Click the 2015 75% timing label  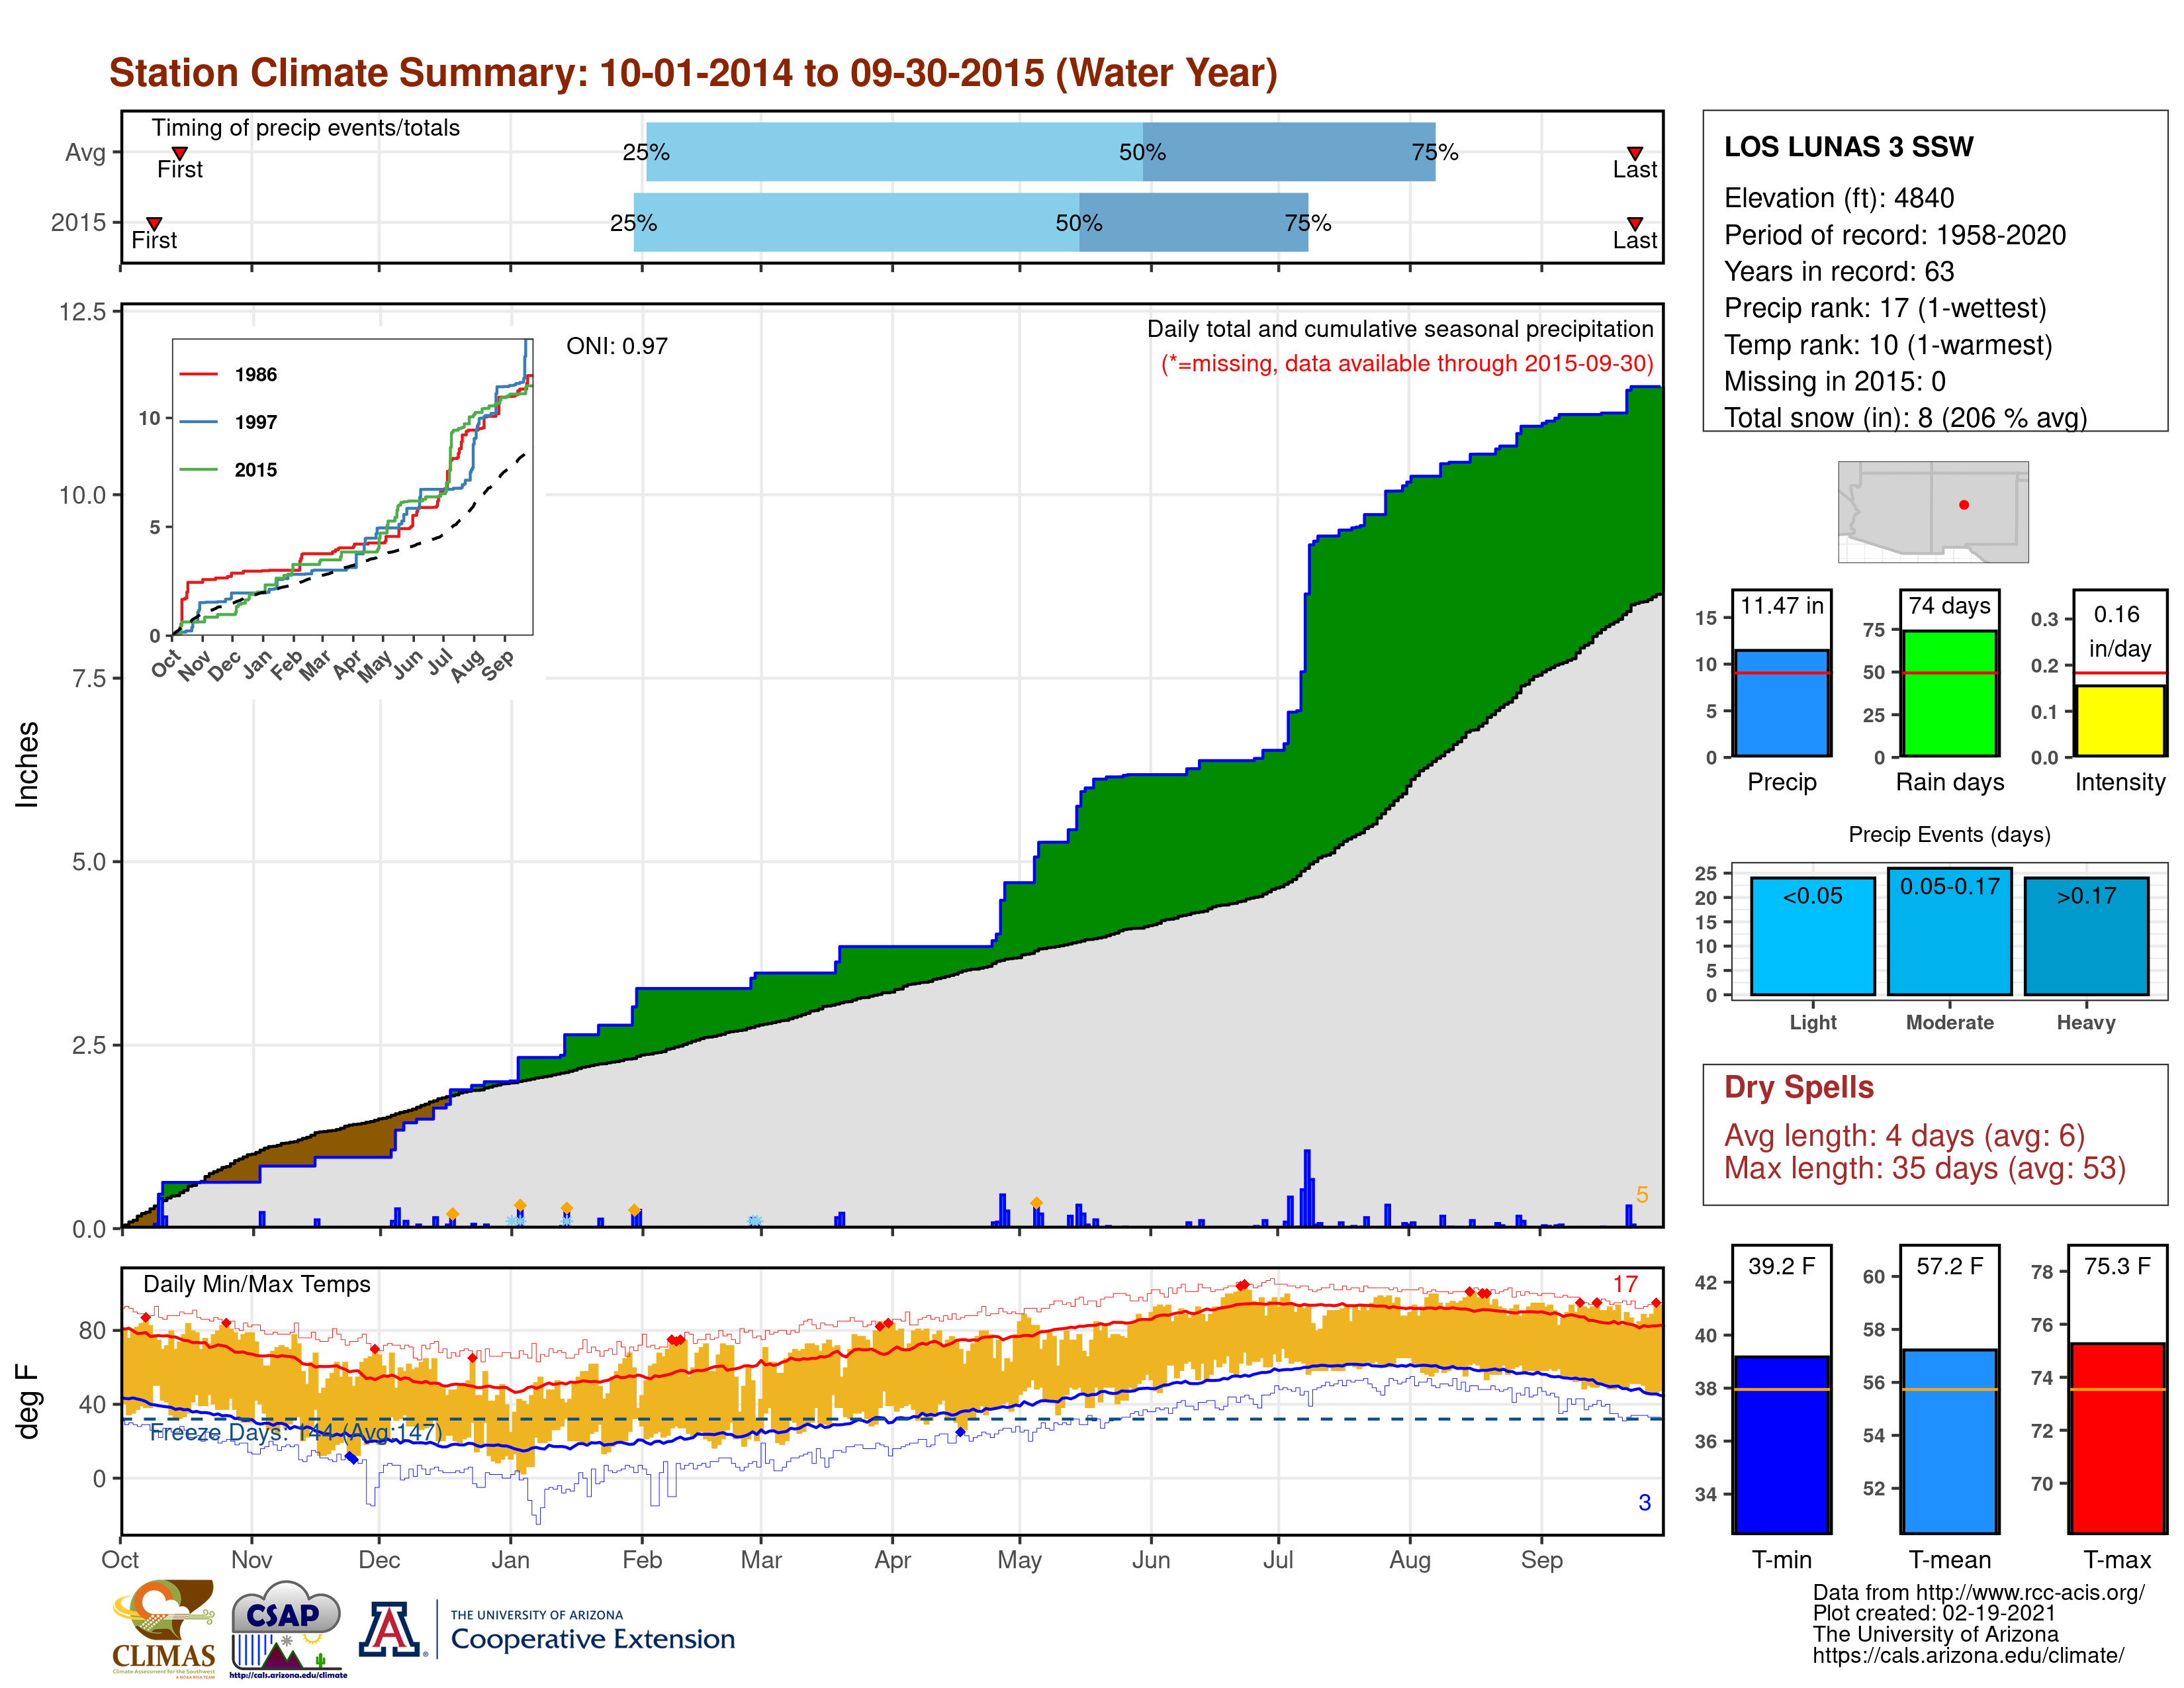pyautogui.click(x=1308, y=223)
